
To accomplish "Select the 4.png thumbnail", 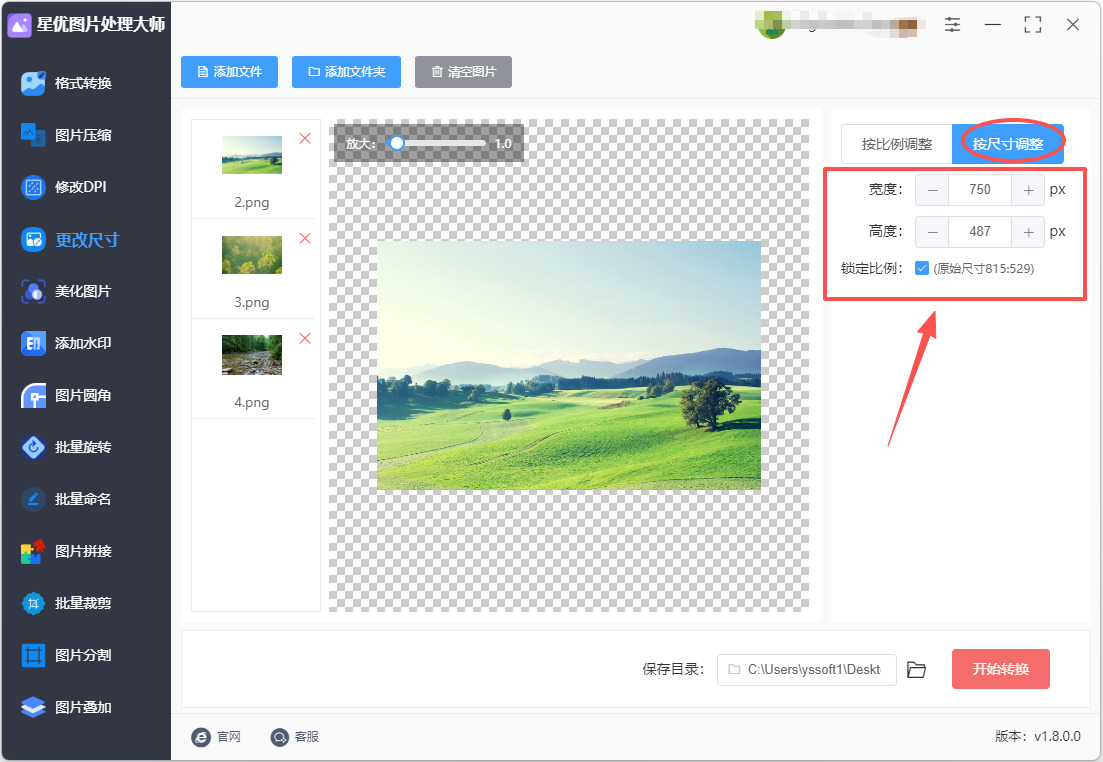I will pyautogui.click(x=252, y=355).
